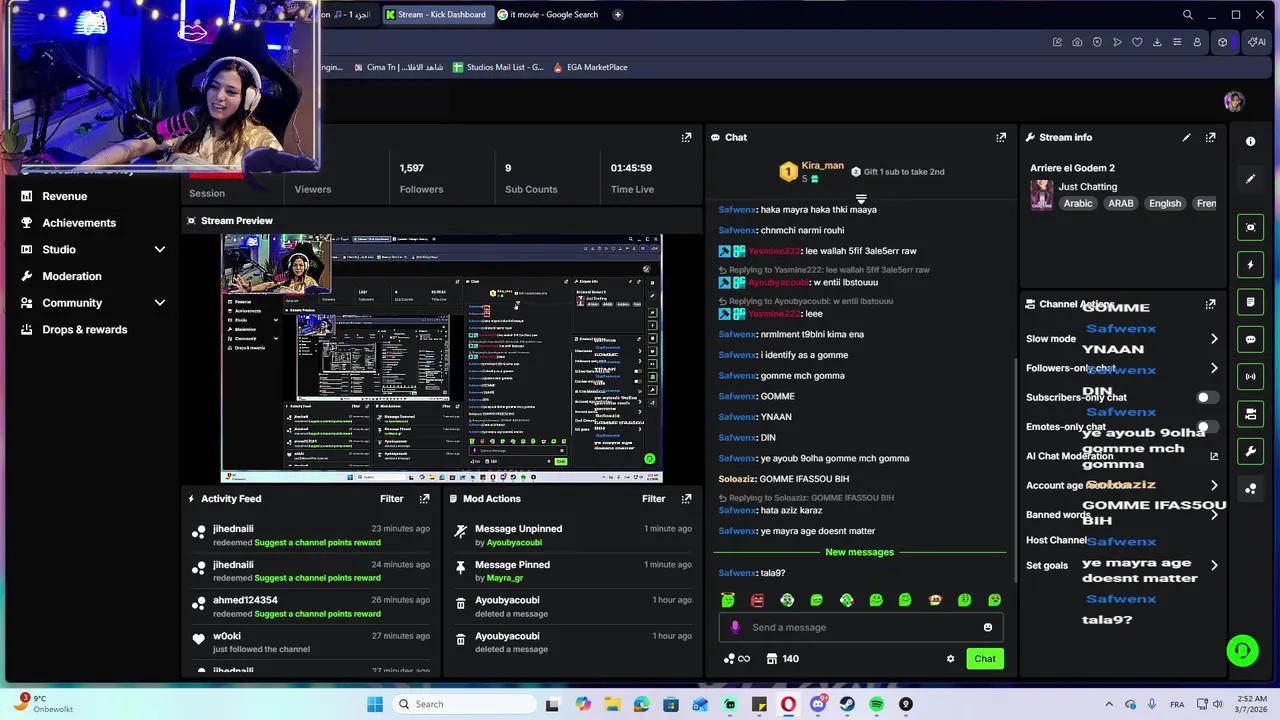Click the green Chat send button

coord(985,659)
